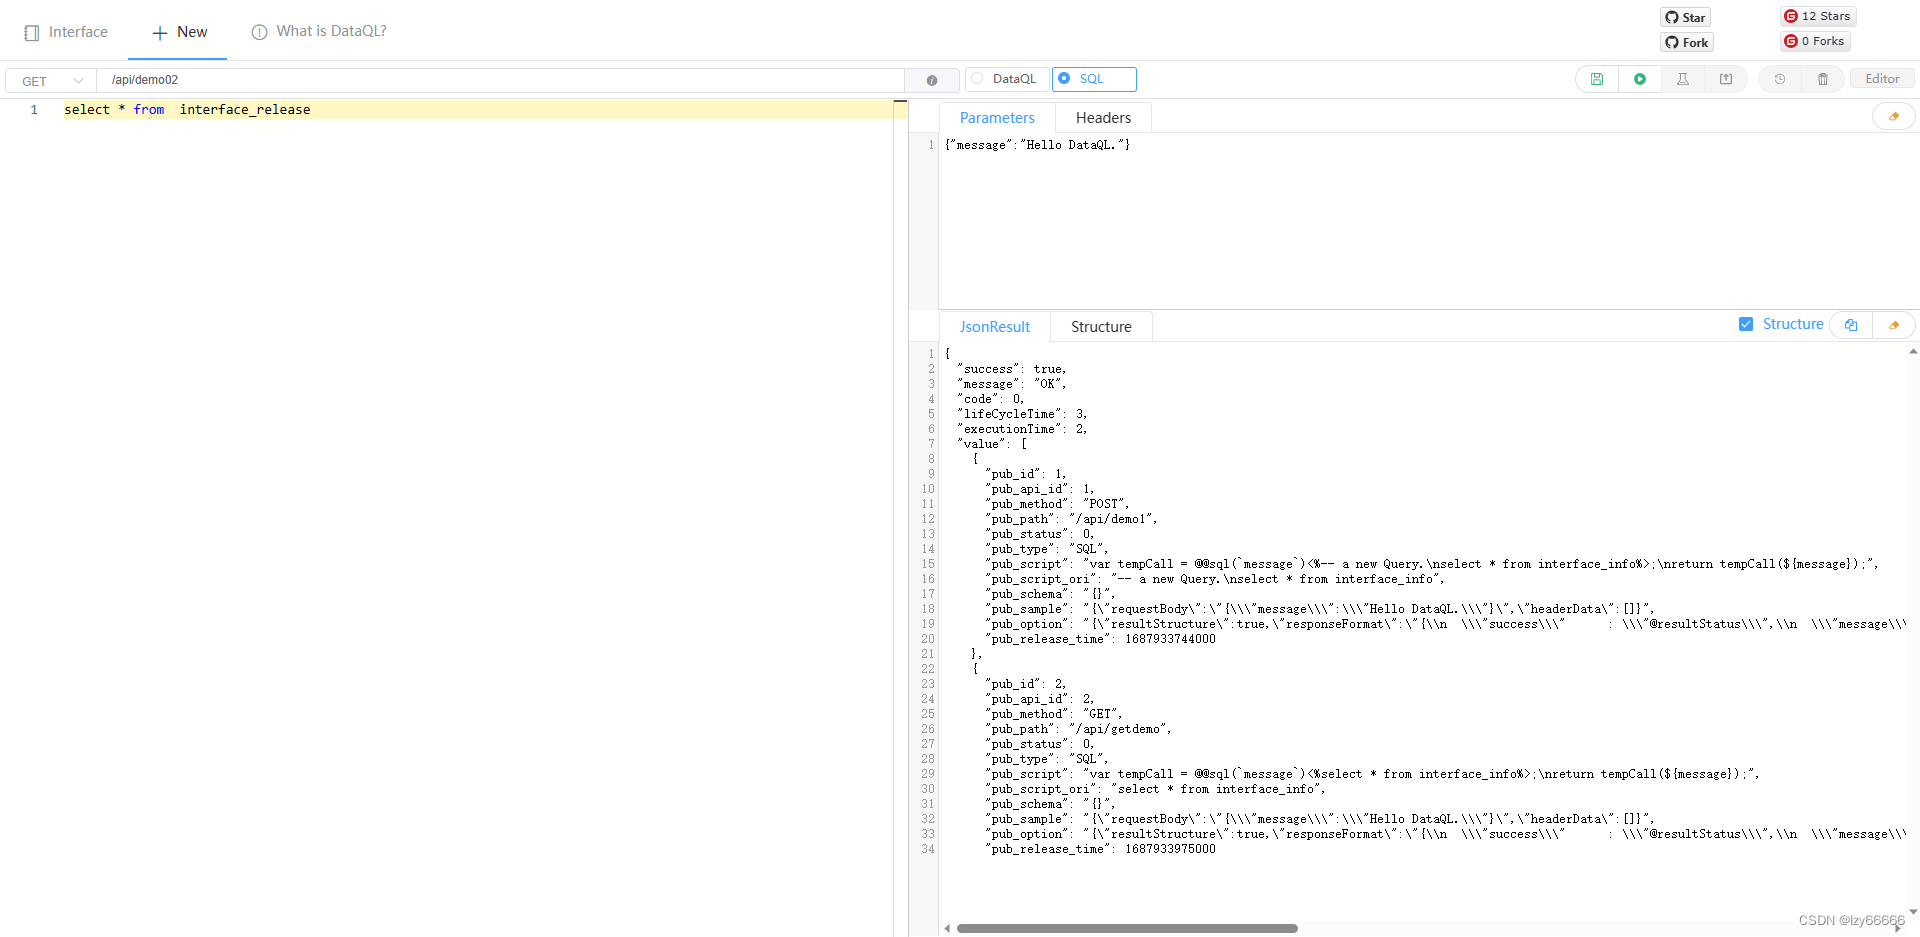Screen dimensions: 1920x937
Task: Select the SQL language option
Action: coord(1093,78)
